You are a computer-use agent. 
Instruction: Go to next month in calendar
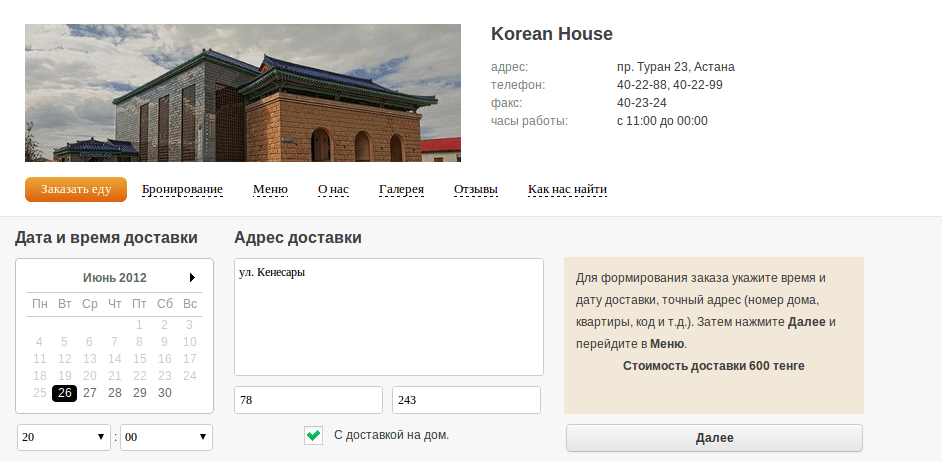pos(192,277)
